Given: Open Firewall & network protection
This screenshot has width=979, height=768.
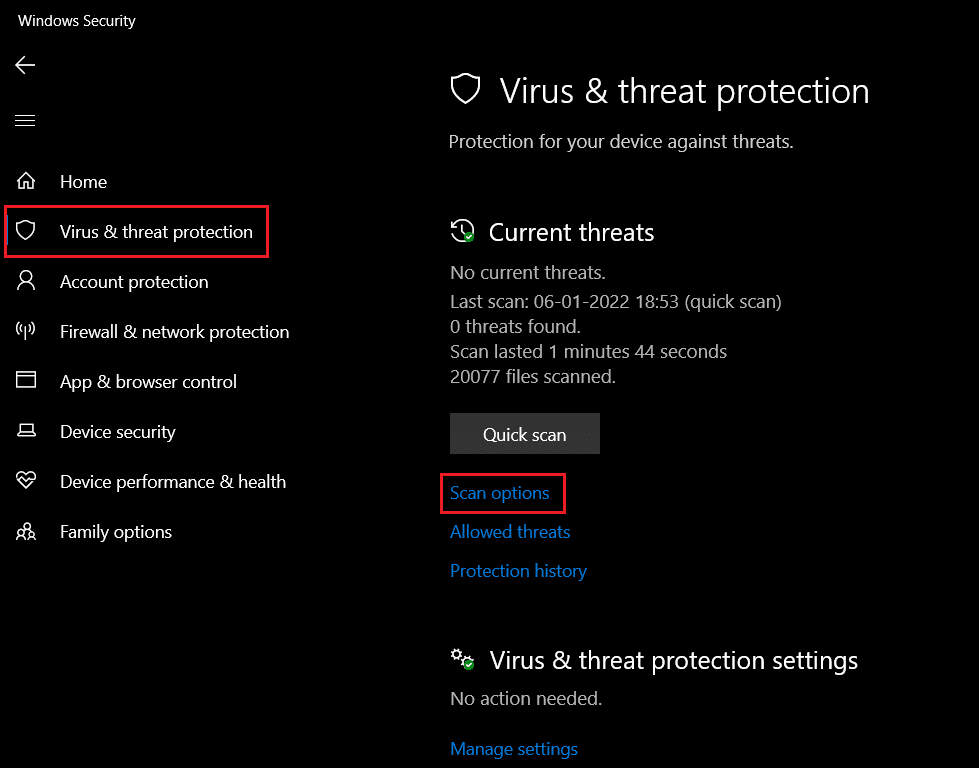Looking at the screenshot, I should (174, 332).
